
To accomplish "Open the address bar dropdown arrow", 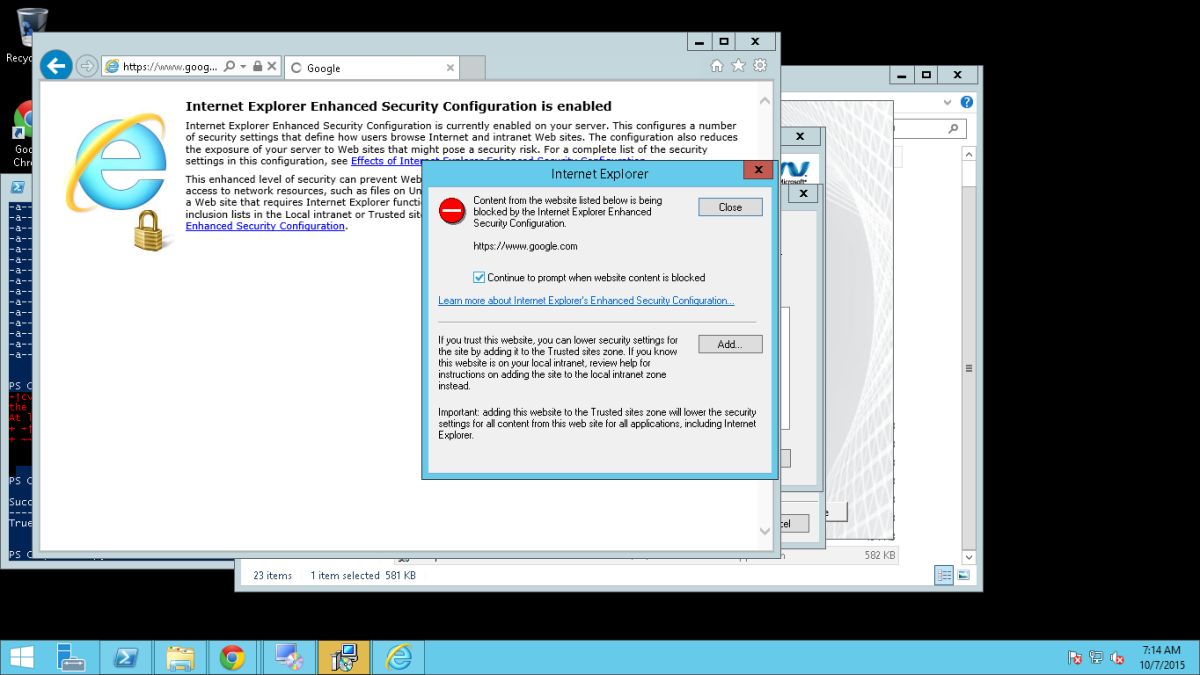I will tap(243, 66).
